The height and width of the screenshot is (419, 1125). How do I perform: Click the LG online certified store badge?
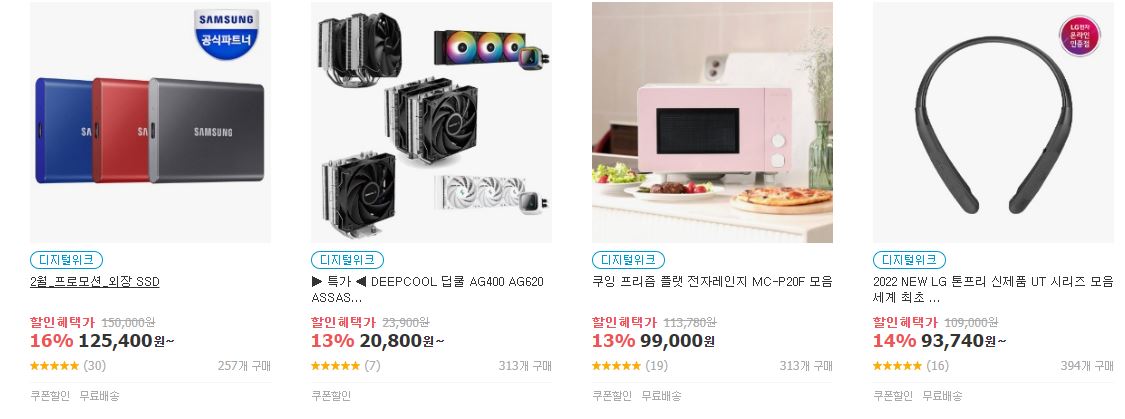[x=1079, y=35]
